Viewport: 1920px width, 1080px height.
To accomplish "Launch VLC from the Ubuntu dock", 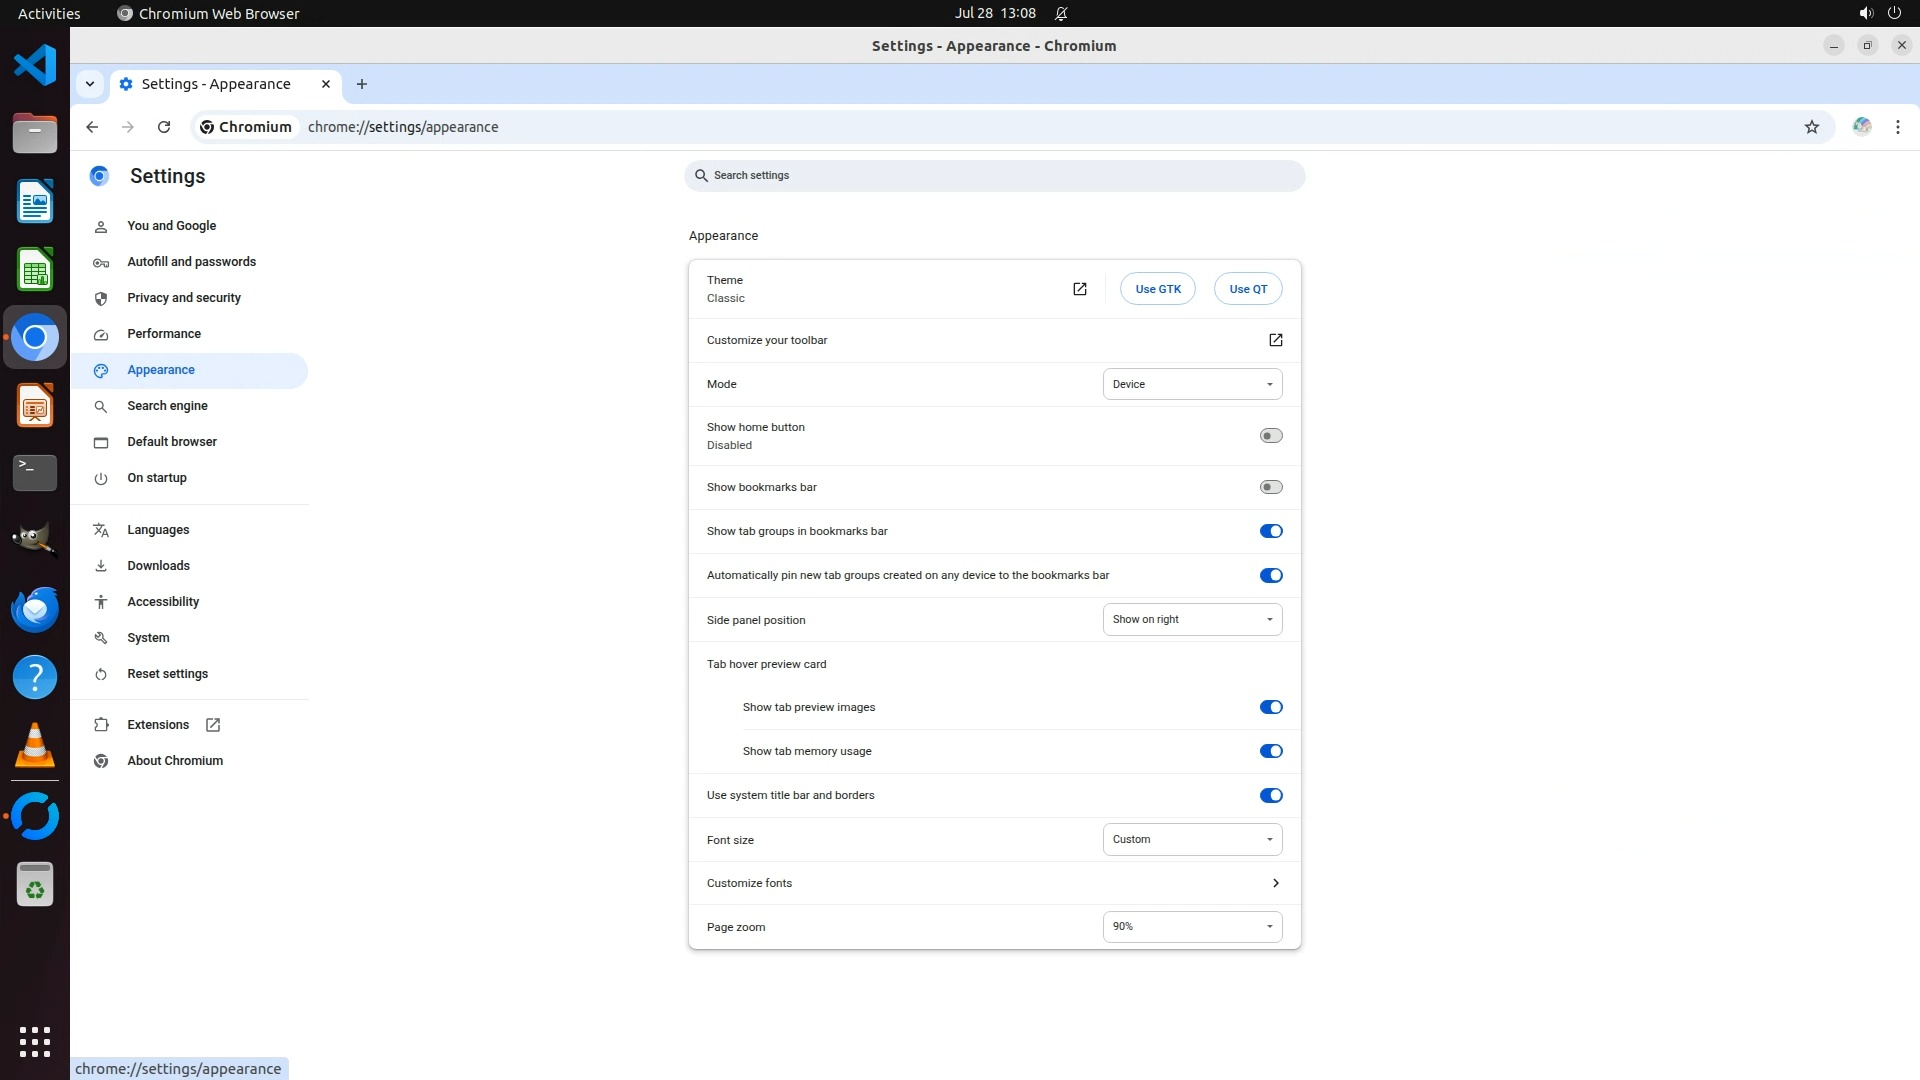I will (x=35, y=745).
